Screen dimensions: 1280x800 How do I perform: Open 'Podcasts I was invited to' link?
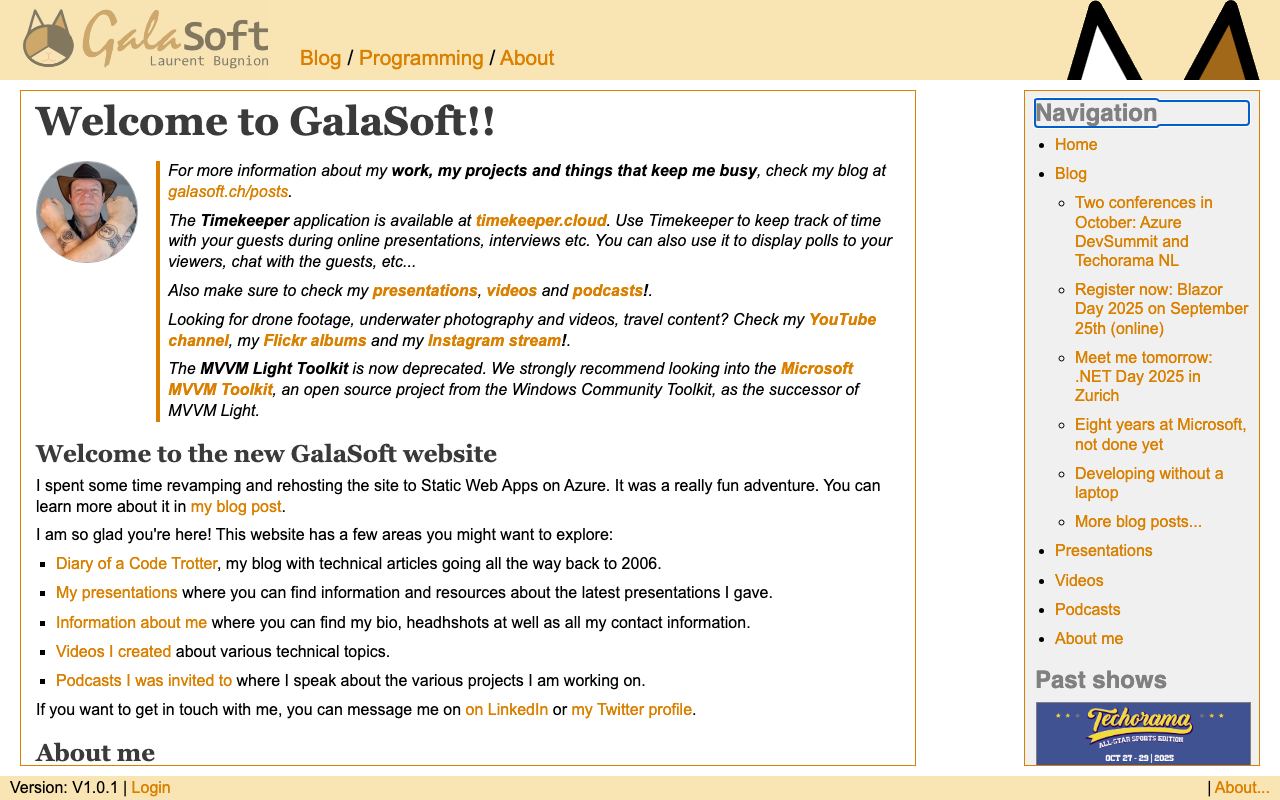click(144, 680)
